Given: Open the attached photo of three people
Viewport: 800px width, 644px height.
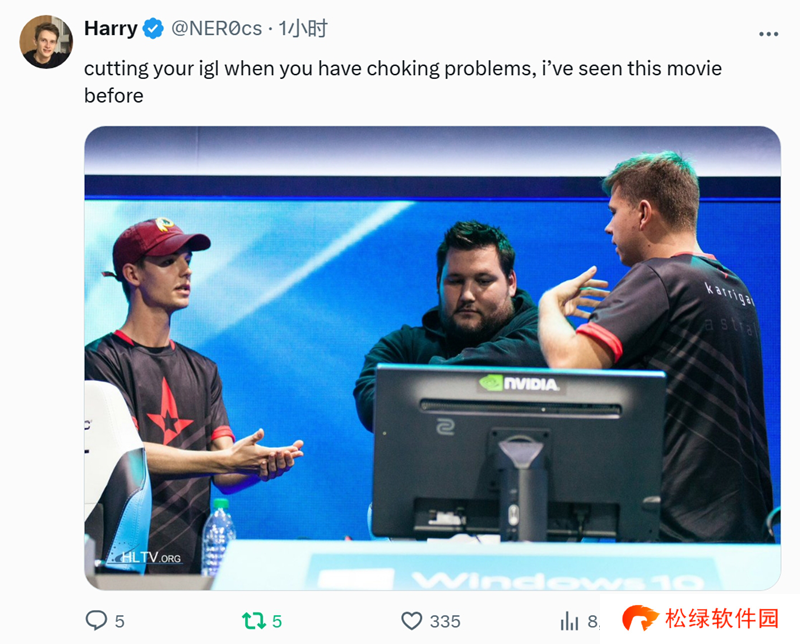Looking at the screenshot, I should coord(432,358).
